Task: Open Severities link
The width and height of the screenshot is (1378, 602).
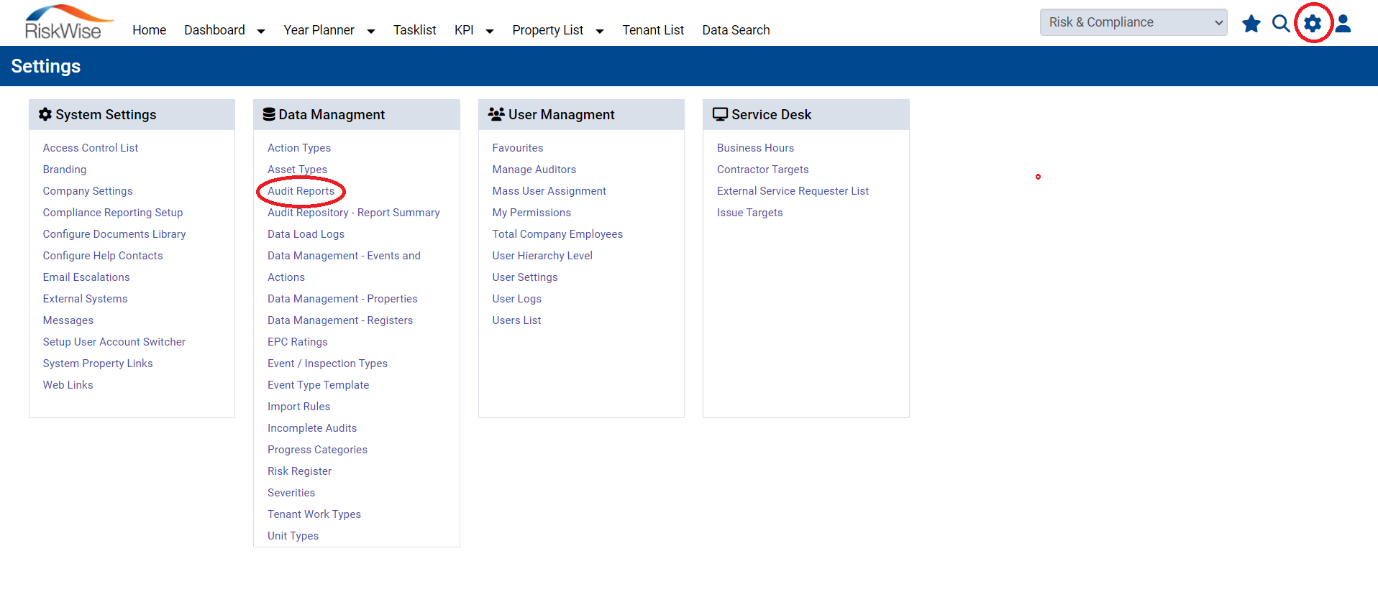Action: [x=291, y=493]
